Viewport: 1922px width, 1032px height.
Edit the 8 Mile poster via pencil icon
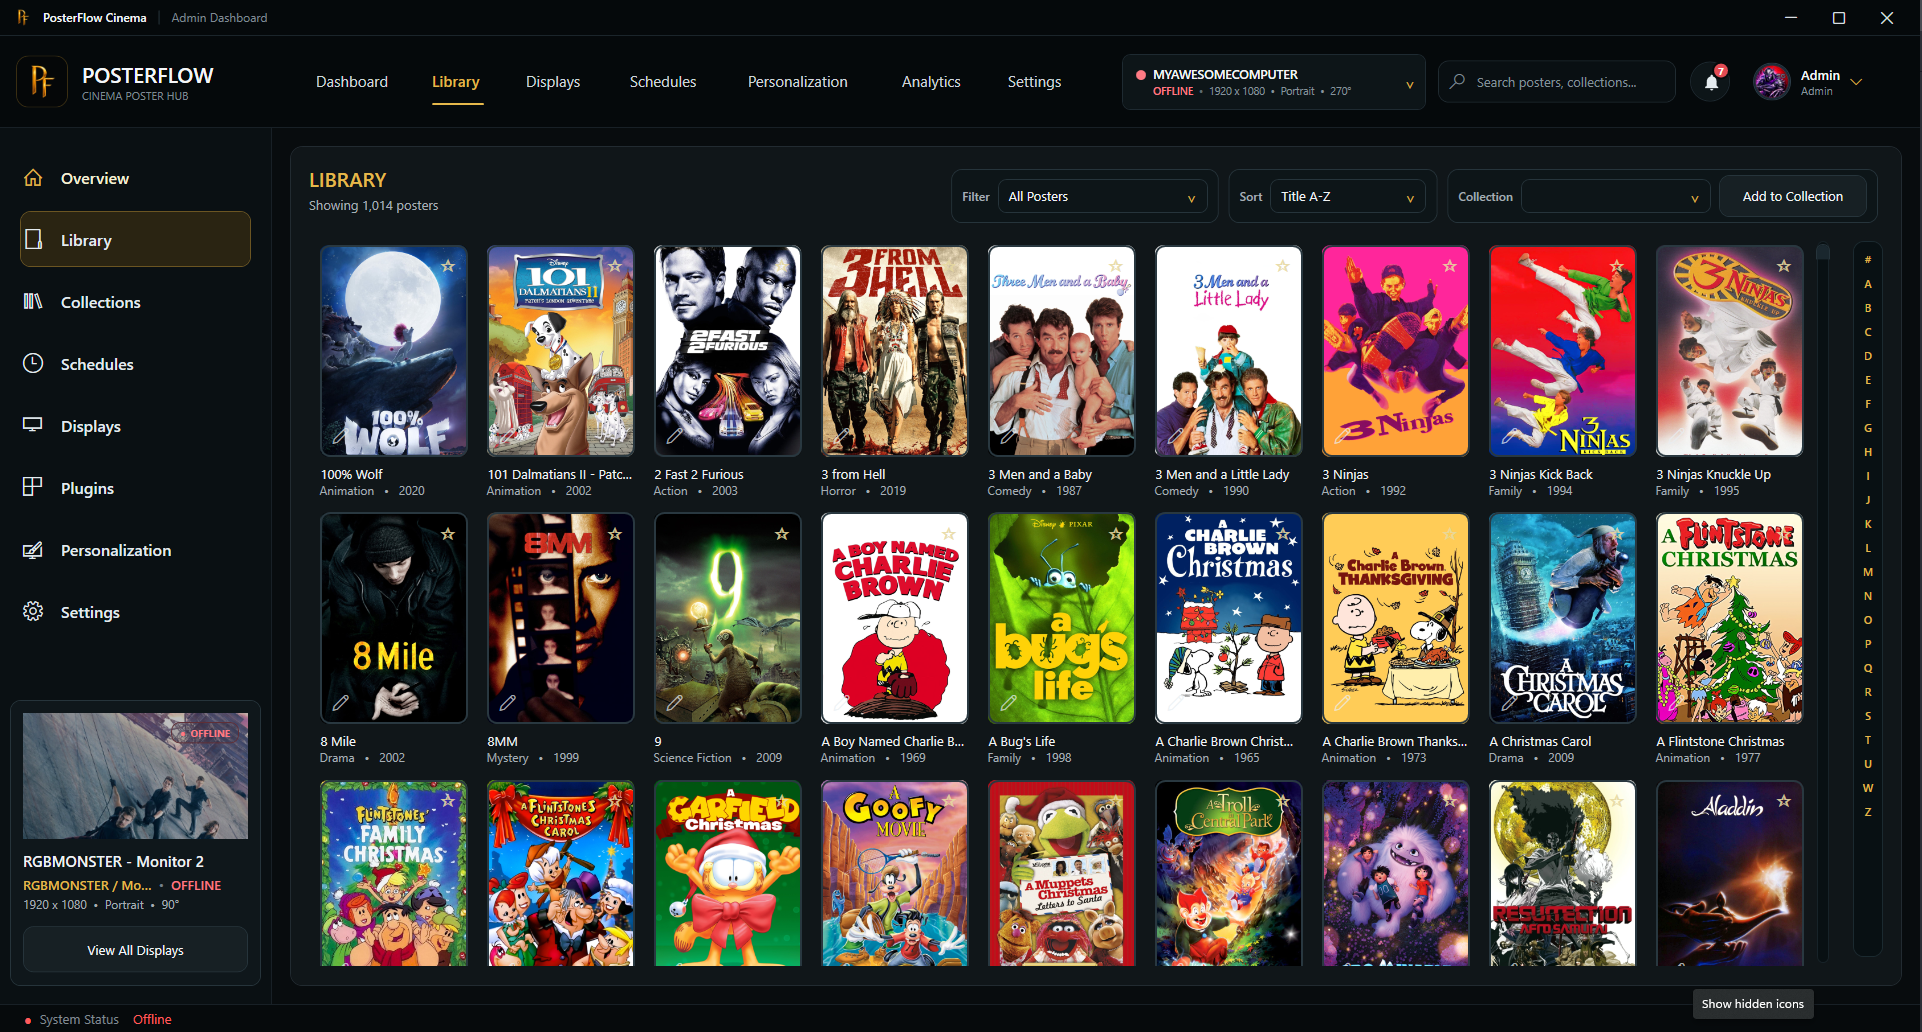coord(340,703)
